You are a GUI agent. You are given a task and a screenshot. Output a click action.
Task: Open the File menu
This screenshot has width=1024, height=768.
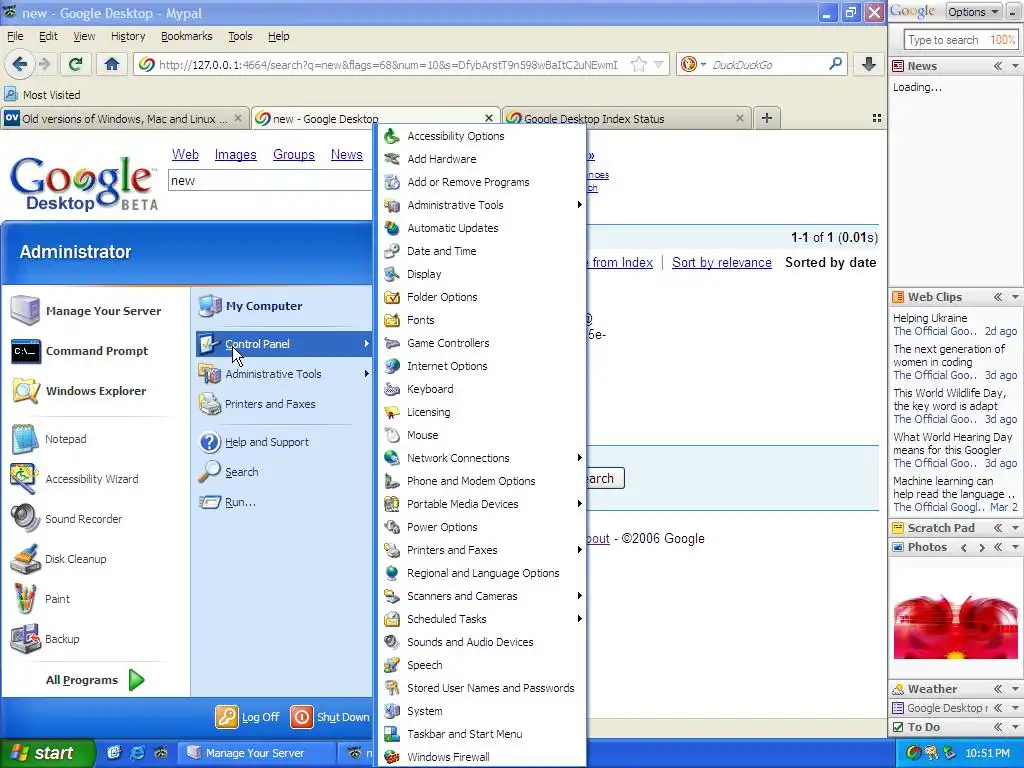[15, 36]
